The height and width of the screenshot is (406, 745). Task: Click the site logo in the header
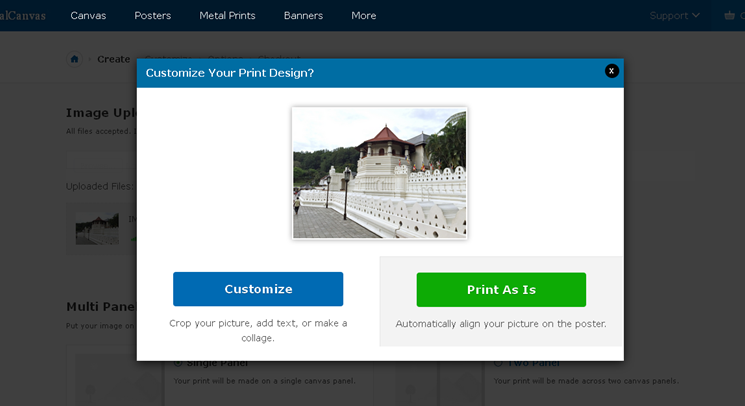tap(23, 16)
